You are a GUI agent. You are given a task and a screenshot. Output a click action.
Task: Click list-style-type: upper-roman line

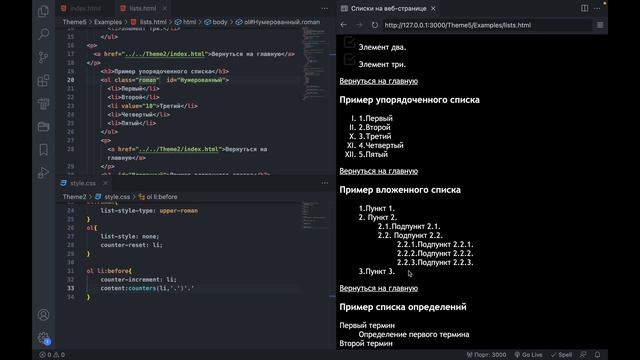coord(149,211)
